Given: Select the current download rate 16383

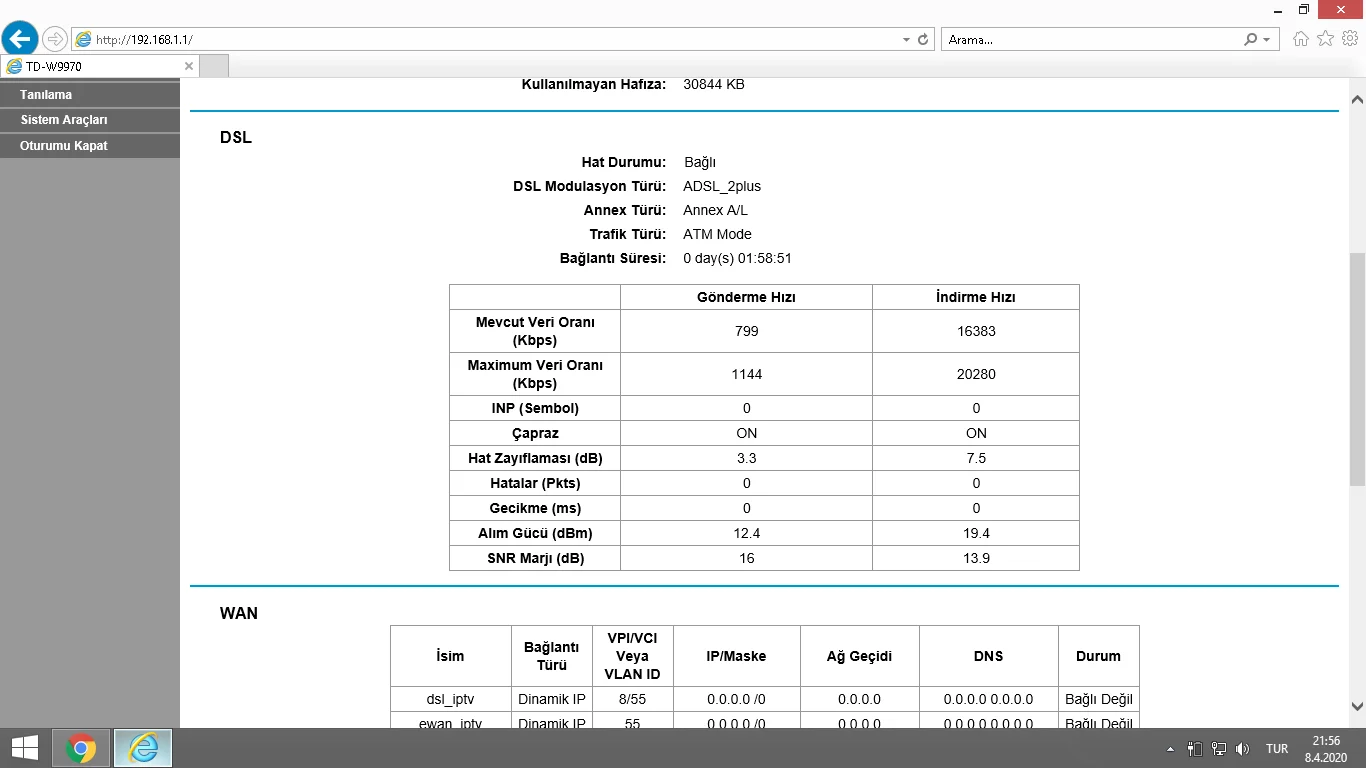Looking at the screenshot, I should pyautogui.click(x=976, y=331).
